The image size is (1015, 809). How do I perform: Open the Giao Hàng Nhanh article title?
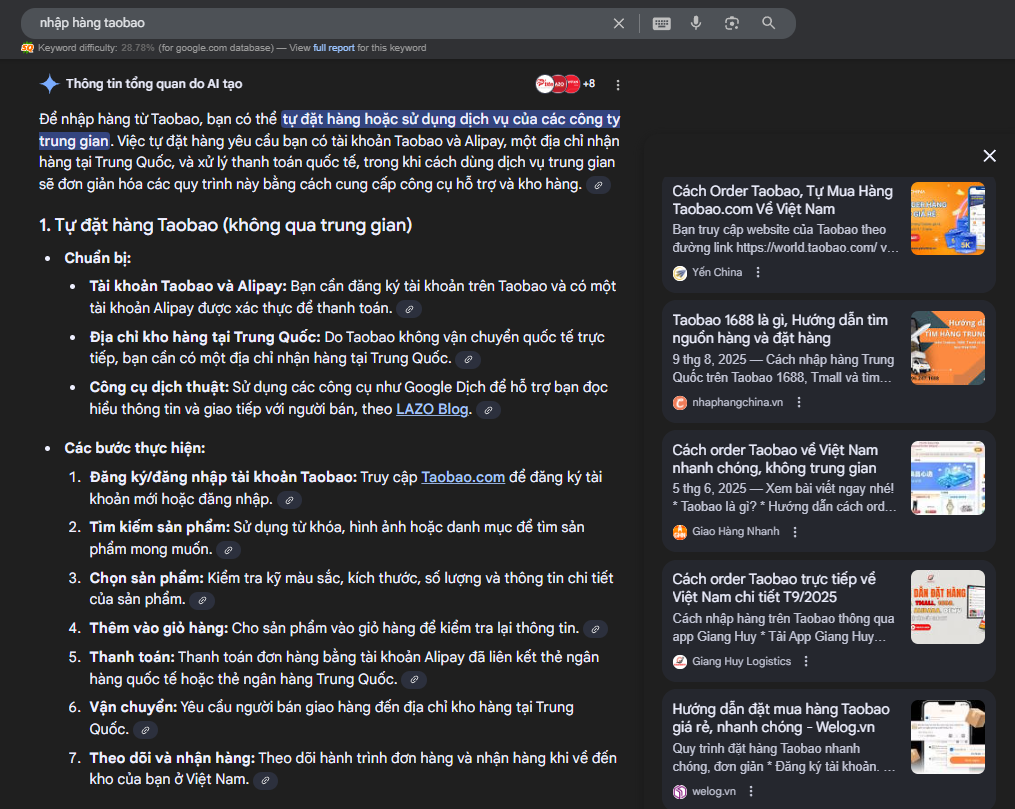point(774,459)
